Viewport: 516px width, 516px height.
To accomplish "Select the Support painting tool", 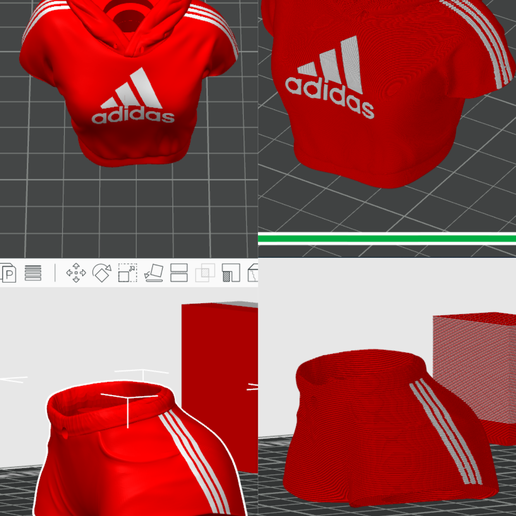I will pos(231,273).
